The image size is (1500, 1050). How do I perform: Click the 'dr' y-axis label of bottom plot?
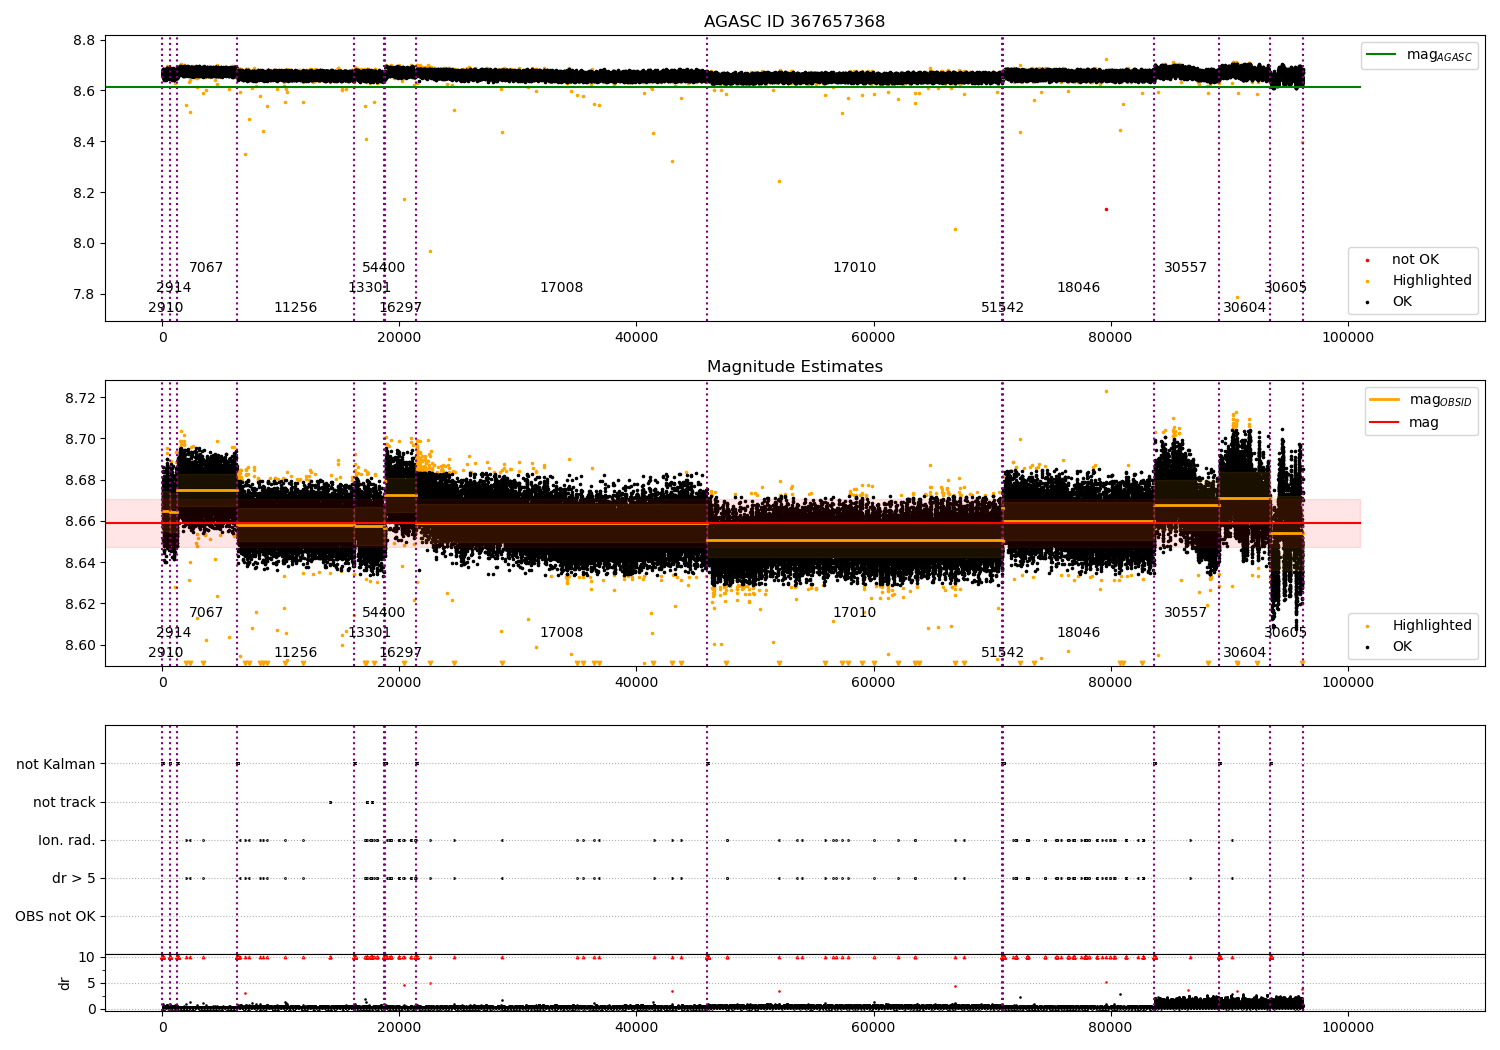tap(65, 983)
